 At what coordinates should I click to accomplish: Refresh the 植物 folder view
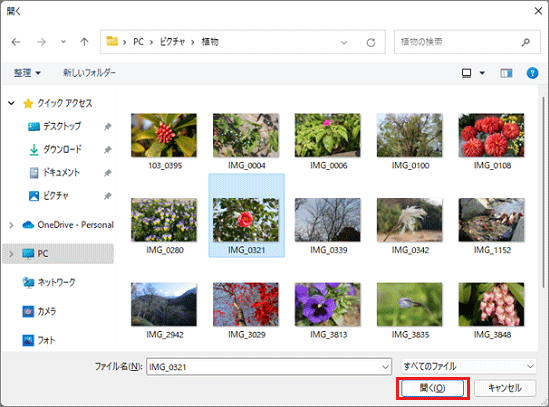[x=371, y=42]
